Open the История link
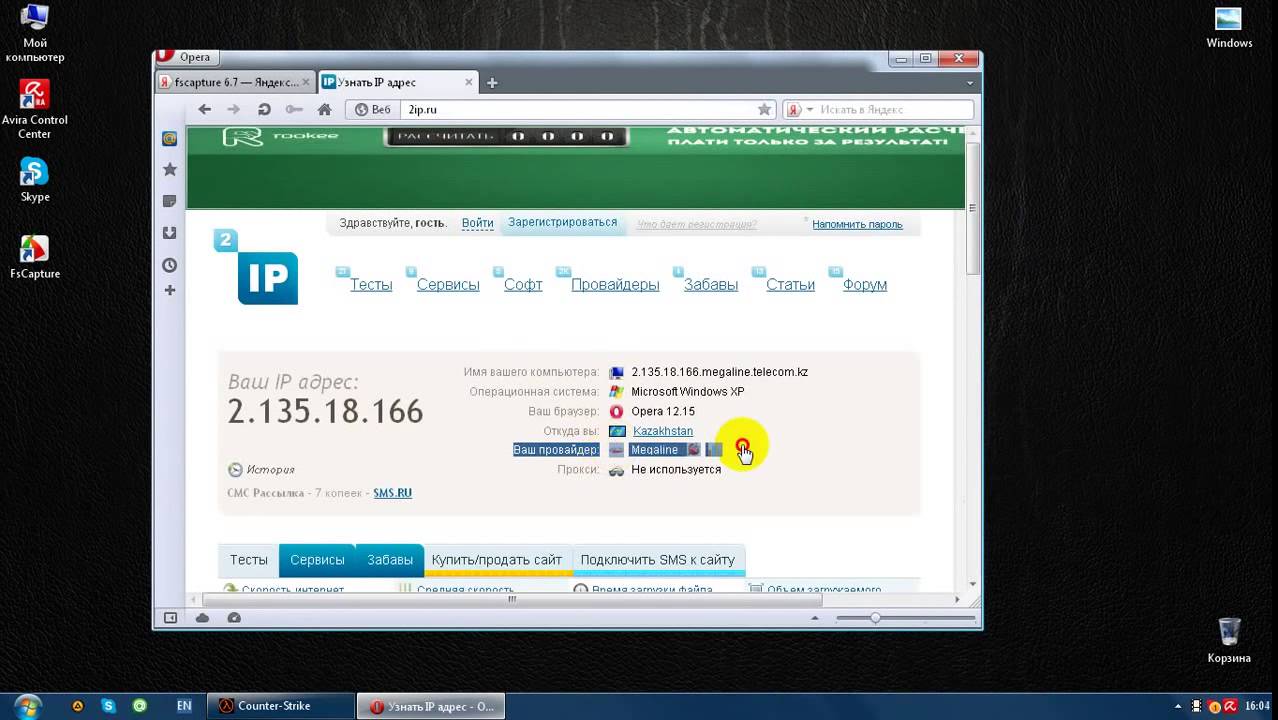Image resolution: width=1278 pixels, height=720 pixels. tap(270, 469)
